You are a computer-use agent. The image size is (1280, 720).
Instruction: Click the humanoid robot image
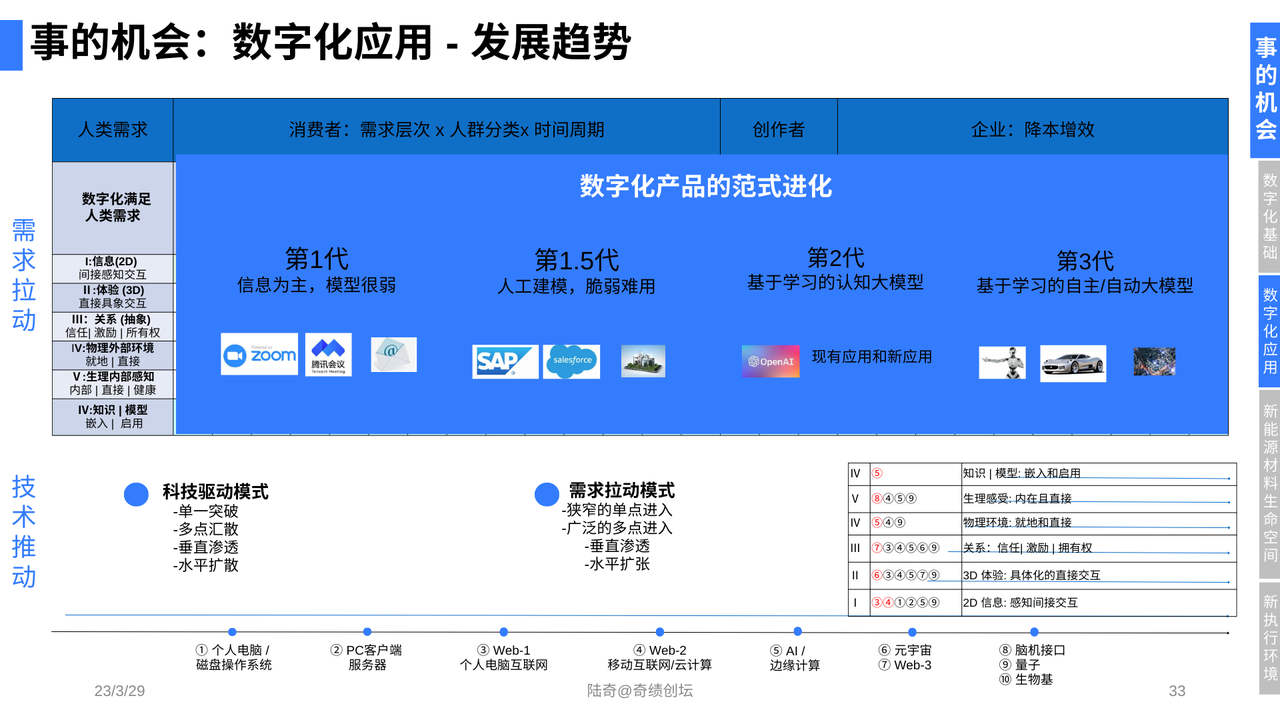(x=1002, y=363)
